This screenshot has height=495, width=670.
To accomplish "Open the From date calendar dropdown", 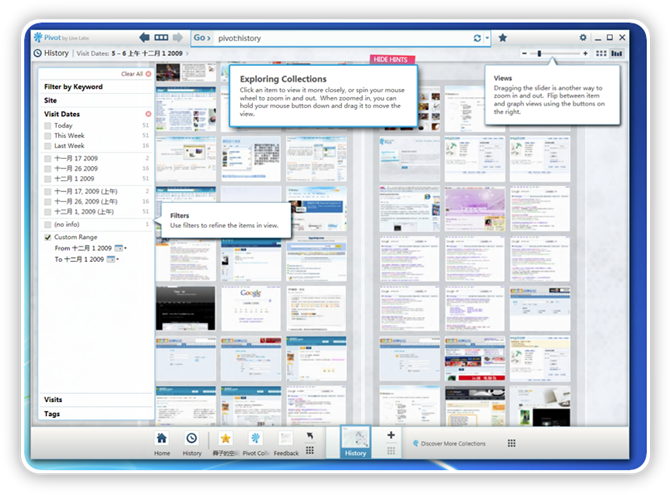I will (x=120, y=248).
